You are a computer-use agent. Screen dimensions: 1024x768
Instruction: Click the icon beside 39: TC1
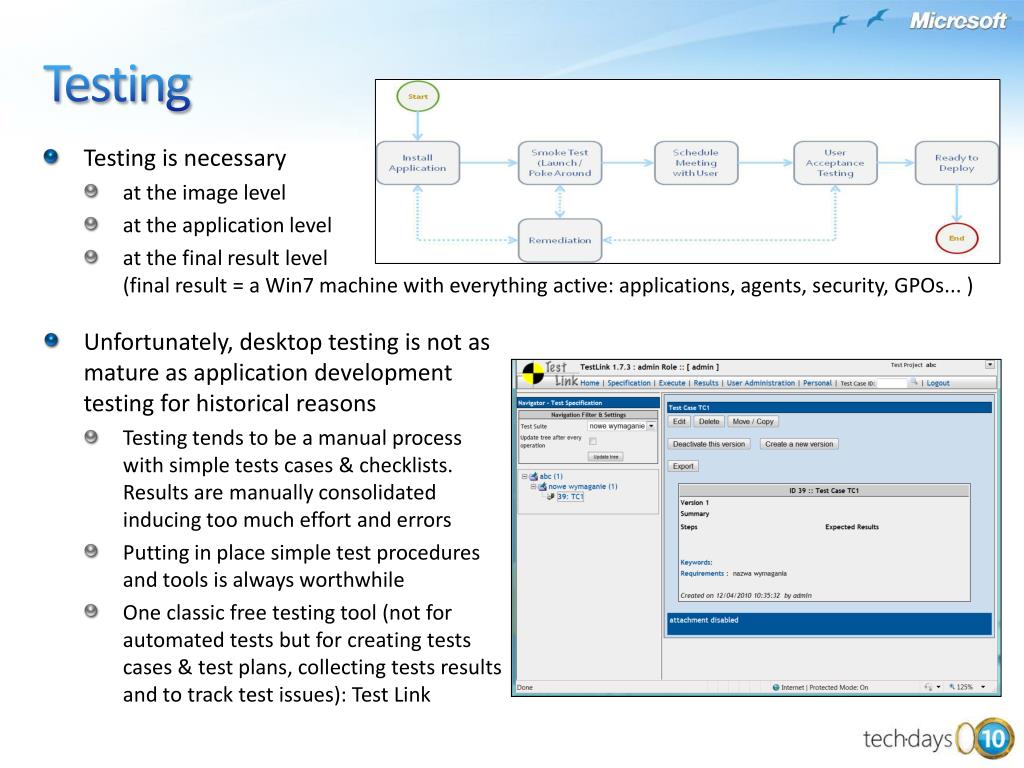(x=551, y=497)
